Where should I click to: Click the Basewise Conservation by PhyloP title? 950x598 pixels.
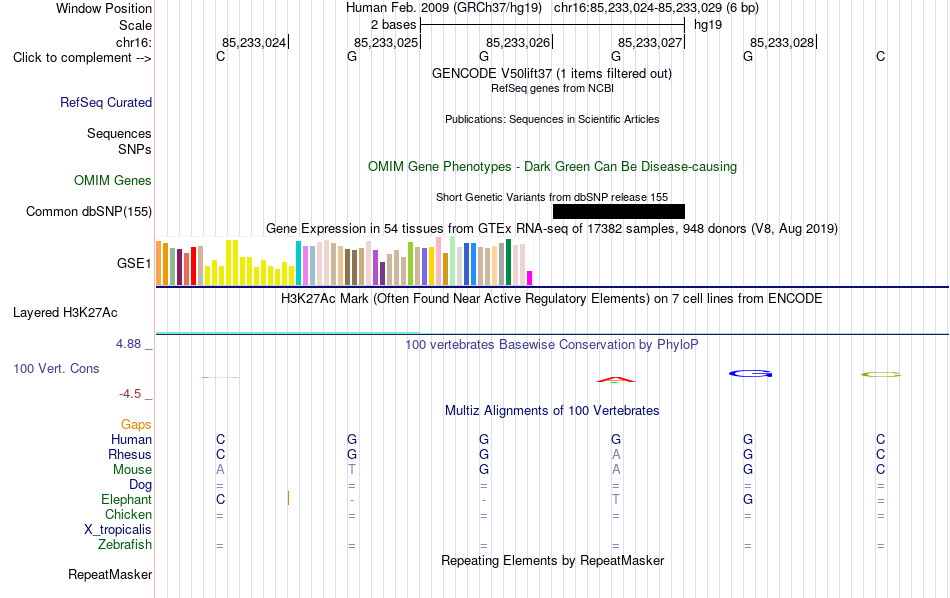(551, 345)
